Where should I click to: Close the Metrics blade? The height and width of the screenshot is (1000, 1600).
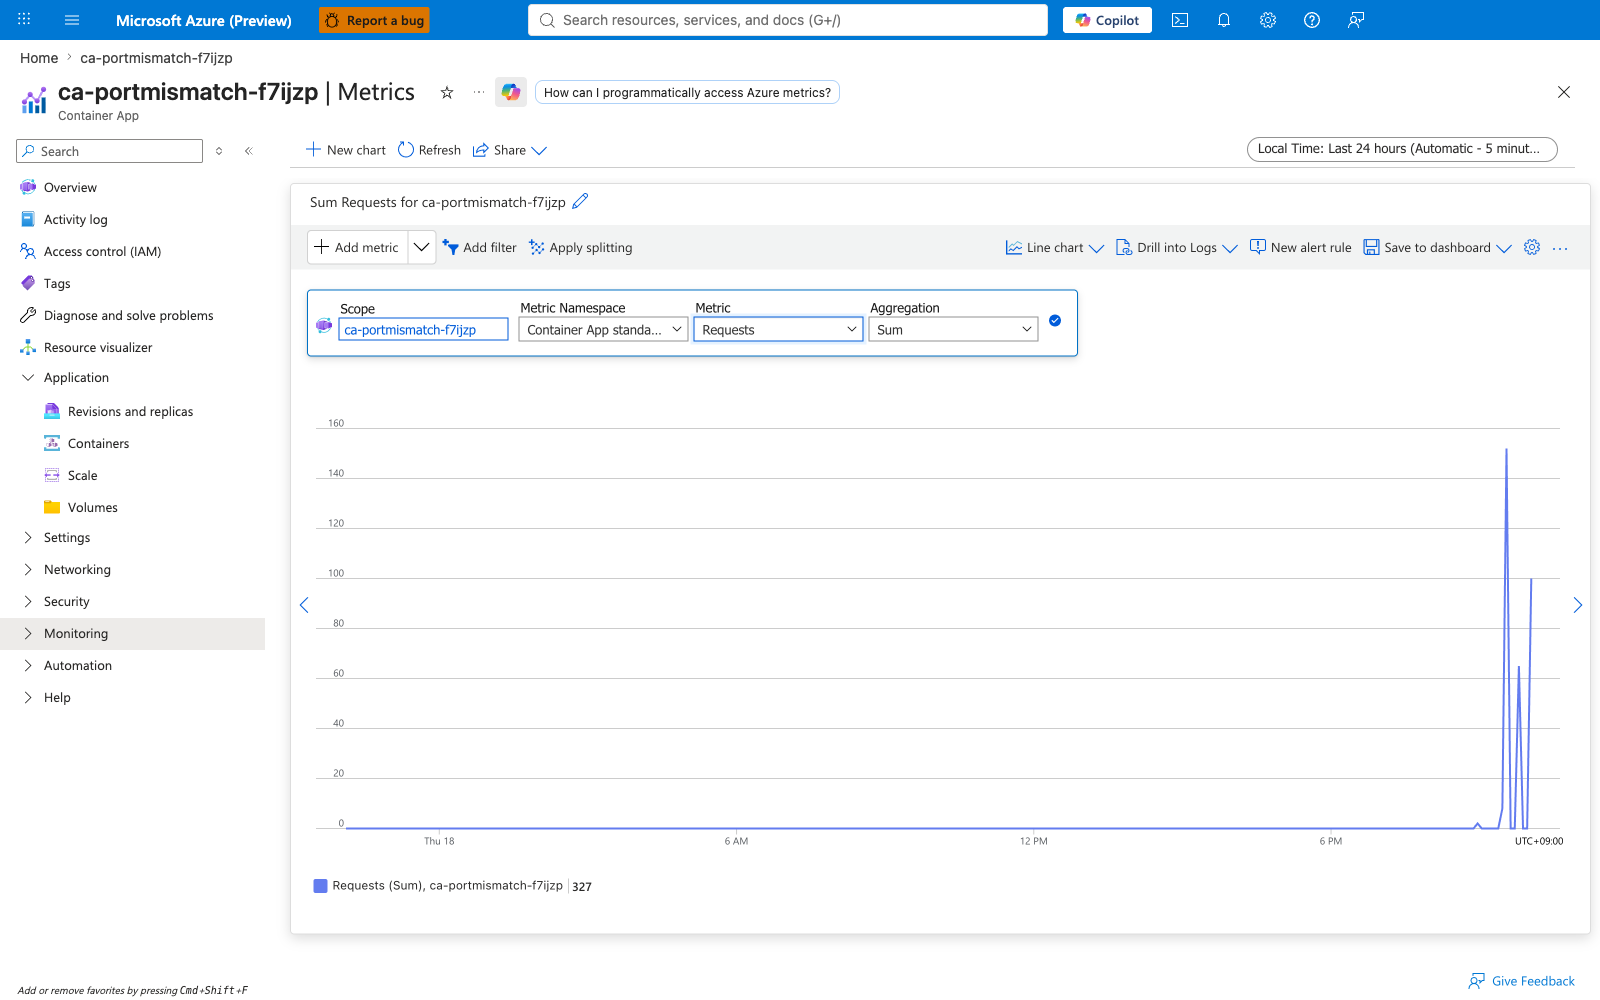click(1564, 92)
